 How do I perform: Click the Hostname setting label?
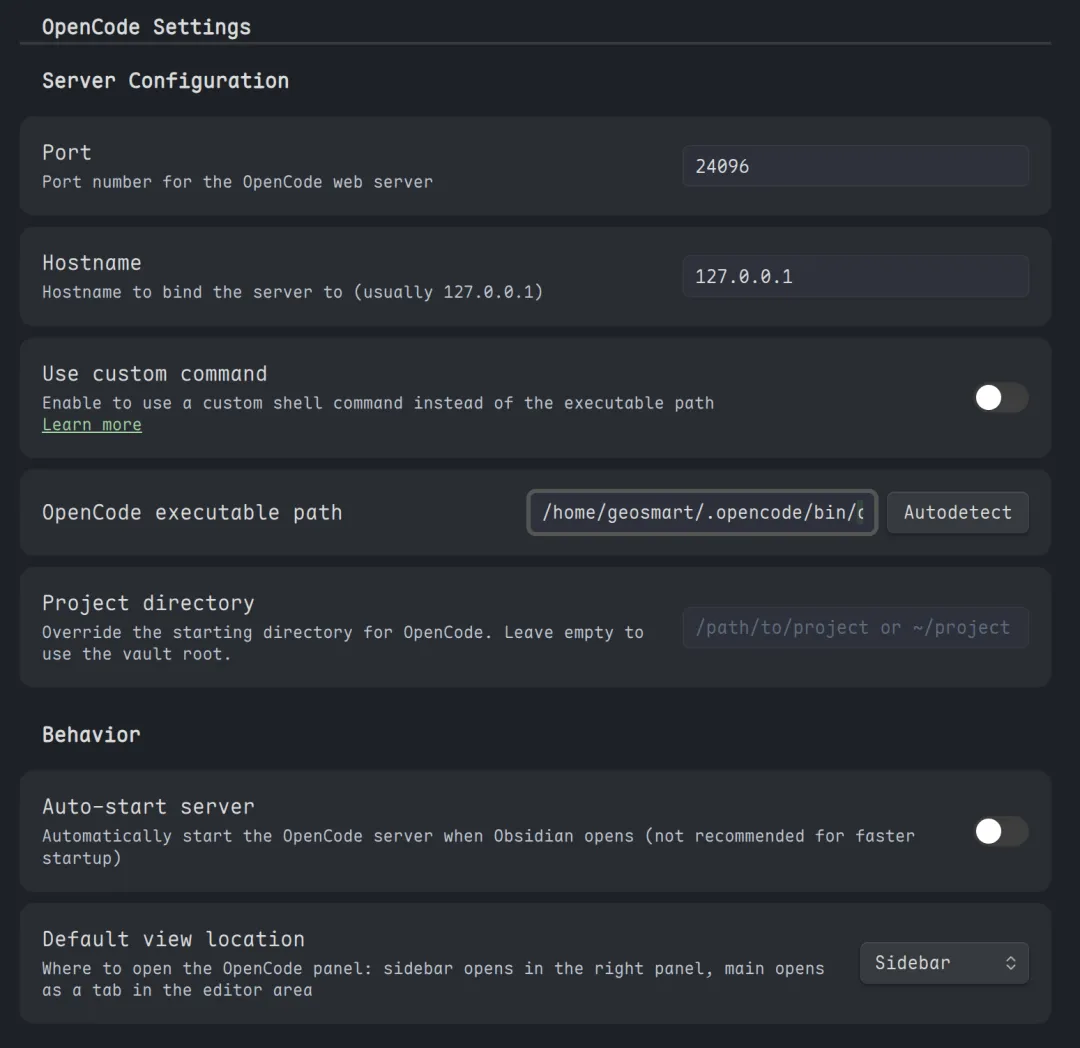pos(92,263)
